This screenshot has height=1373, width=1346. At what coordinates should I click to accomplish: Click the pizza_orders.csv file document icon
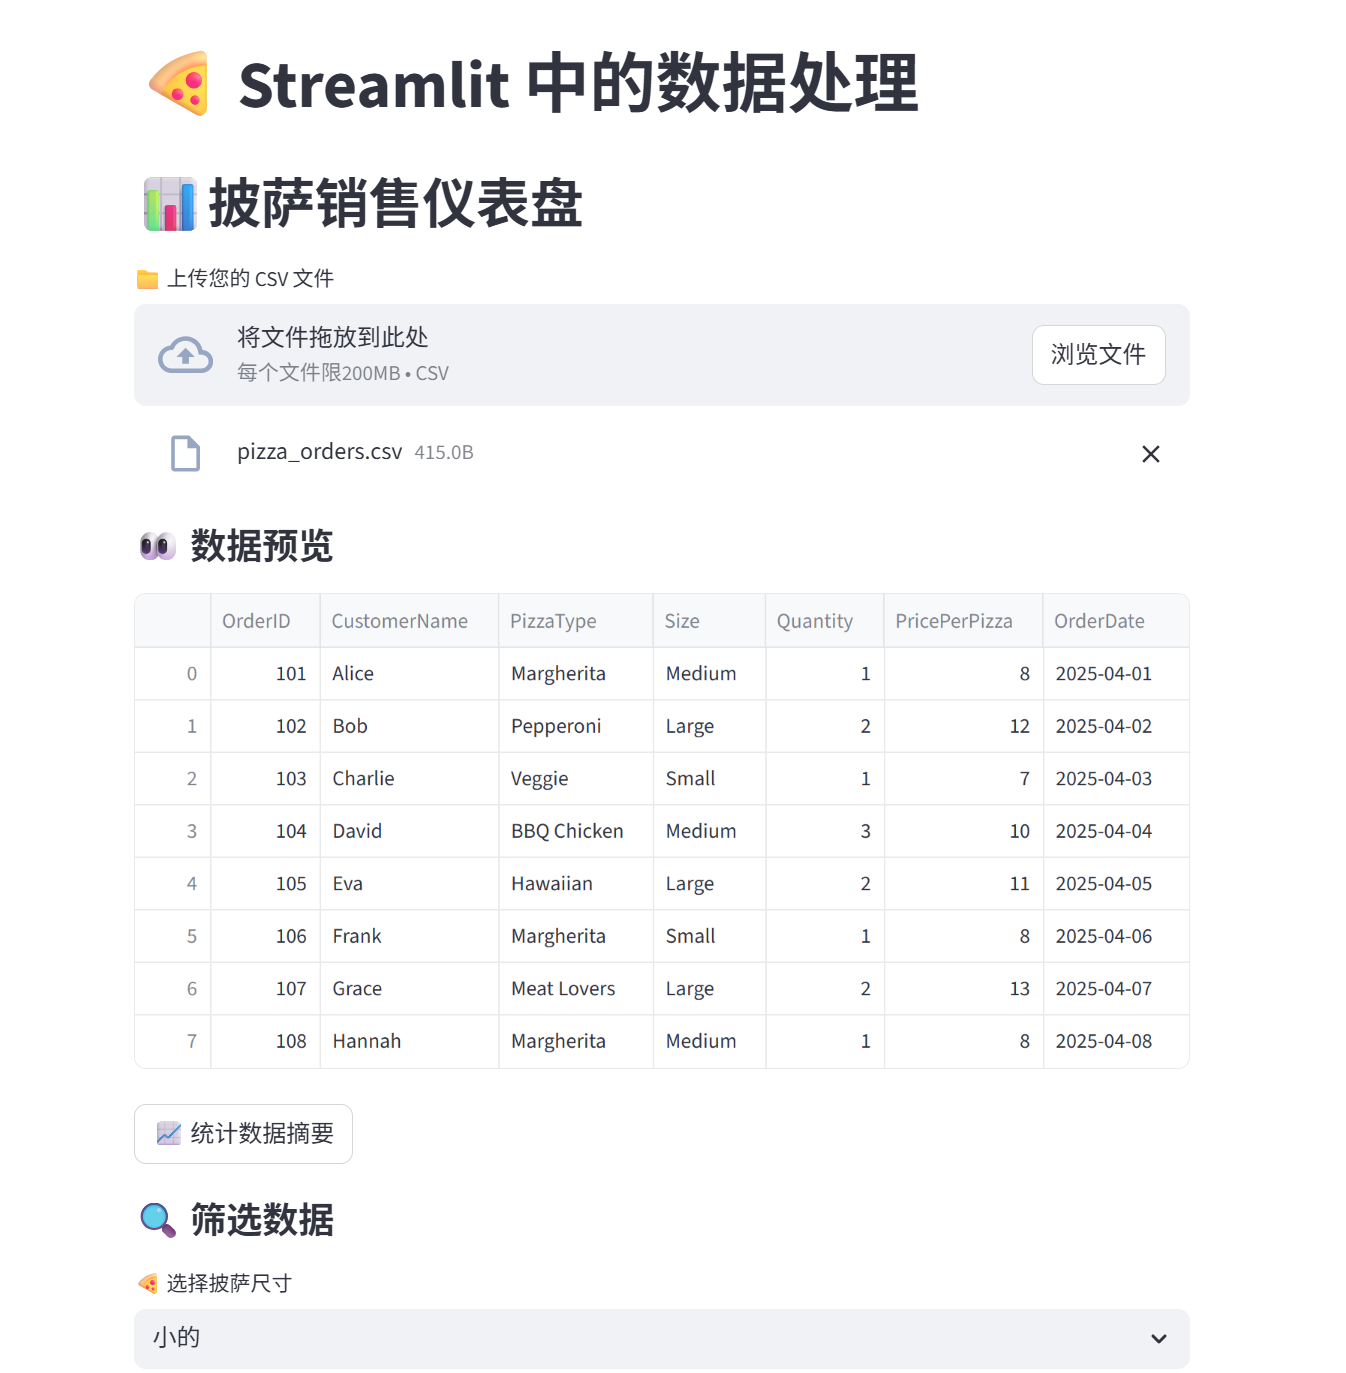[x=185, y=453]
